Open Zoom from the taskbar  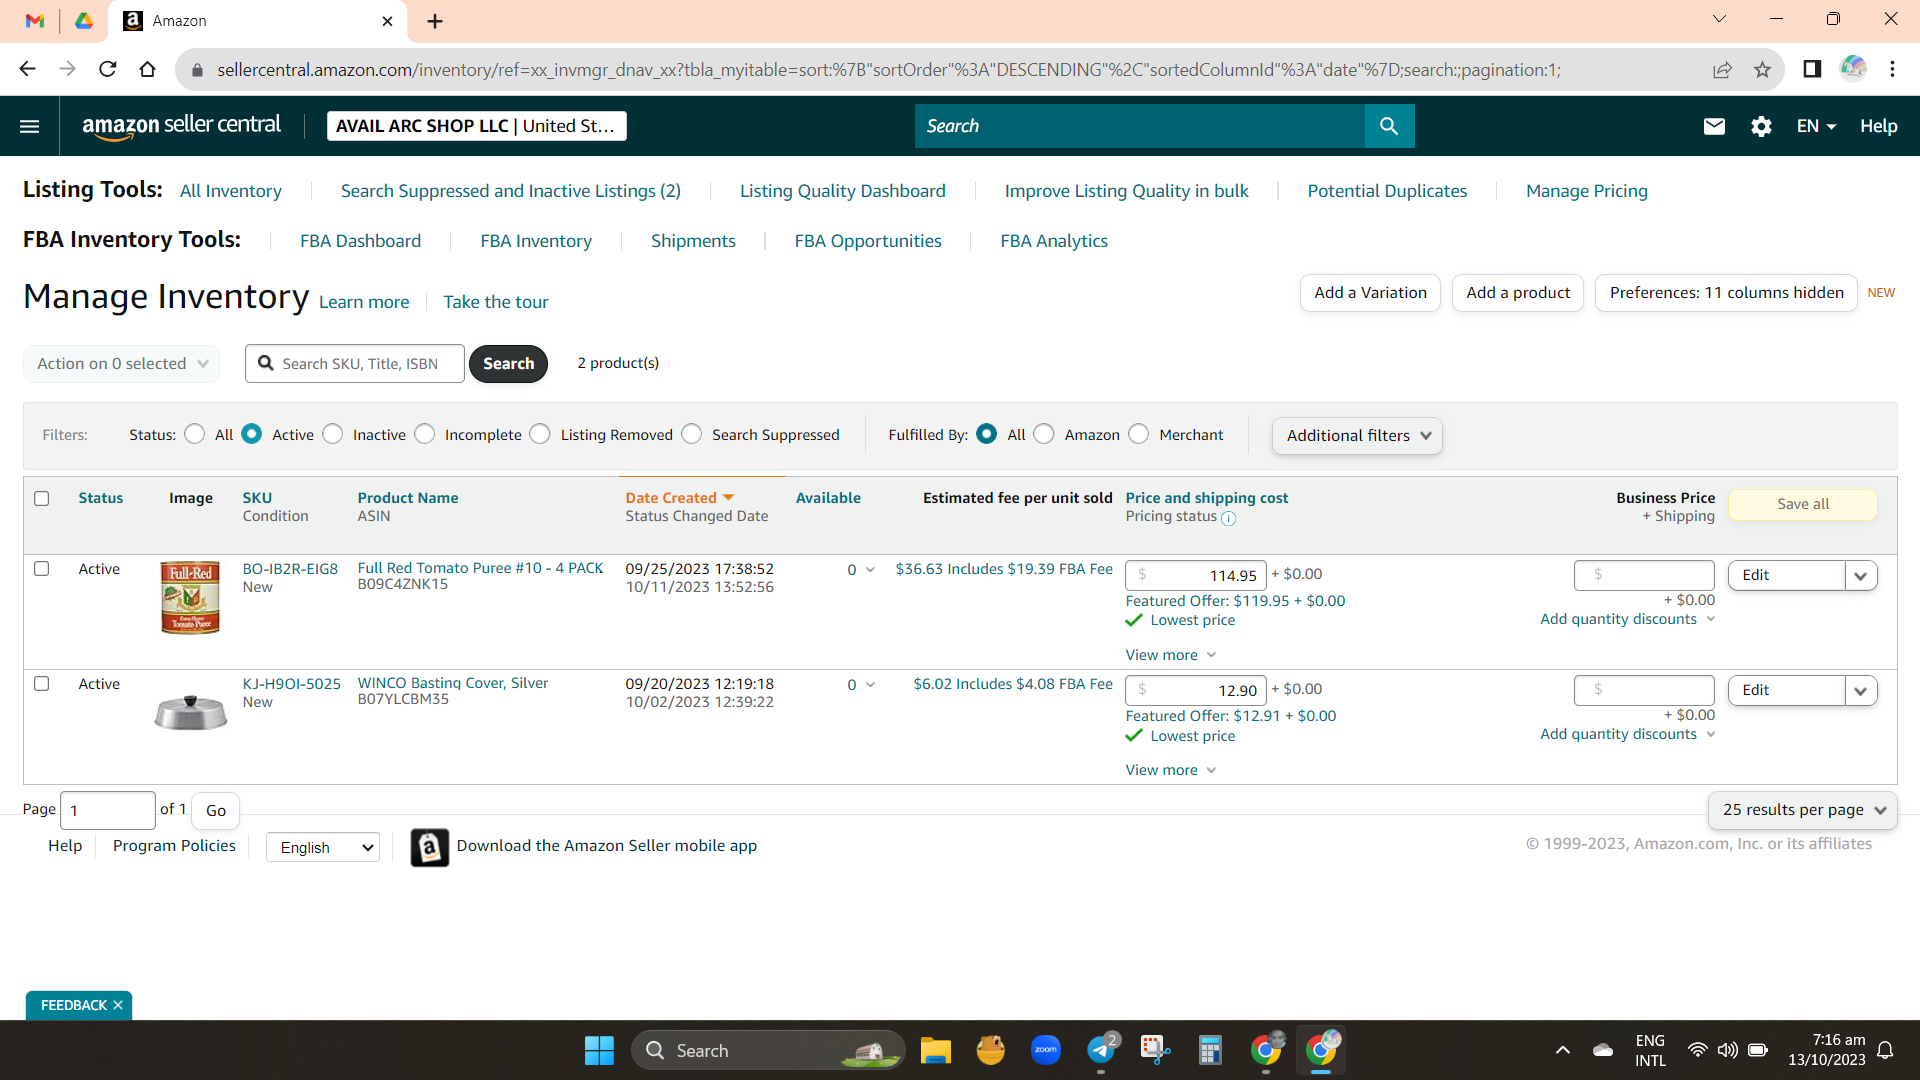tap(1046, 1051)
